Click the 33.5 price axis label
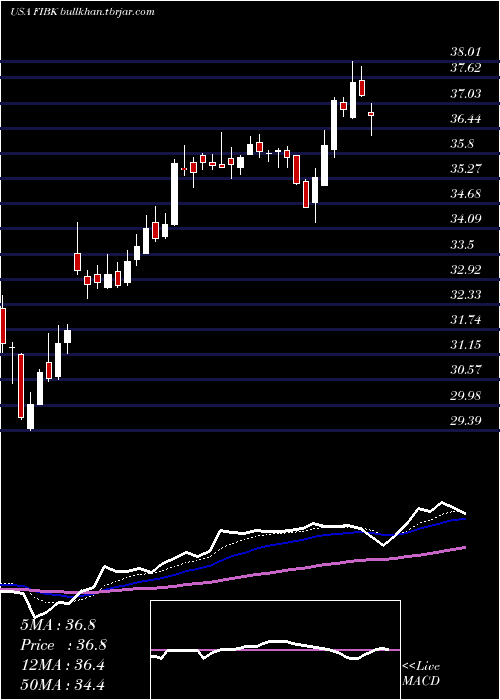This screenshot has height=700, width=500. click(x=462, y=245)
